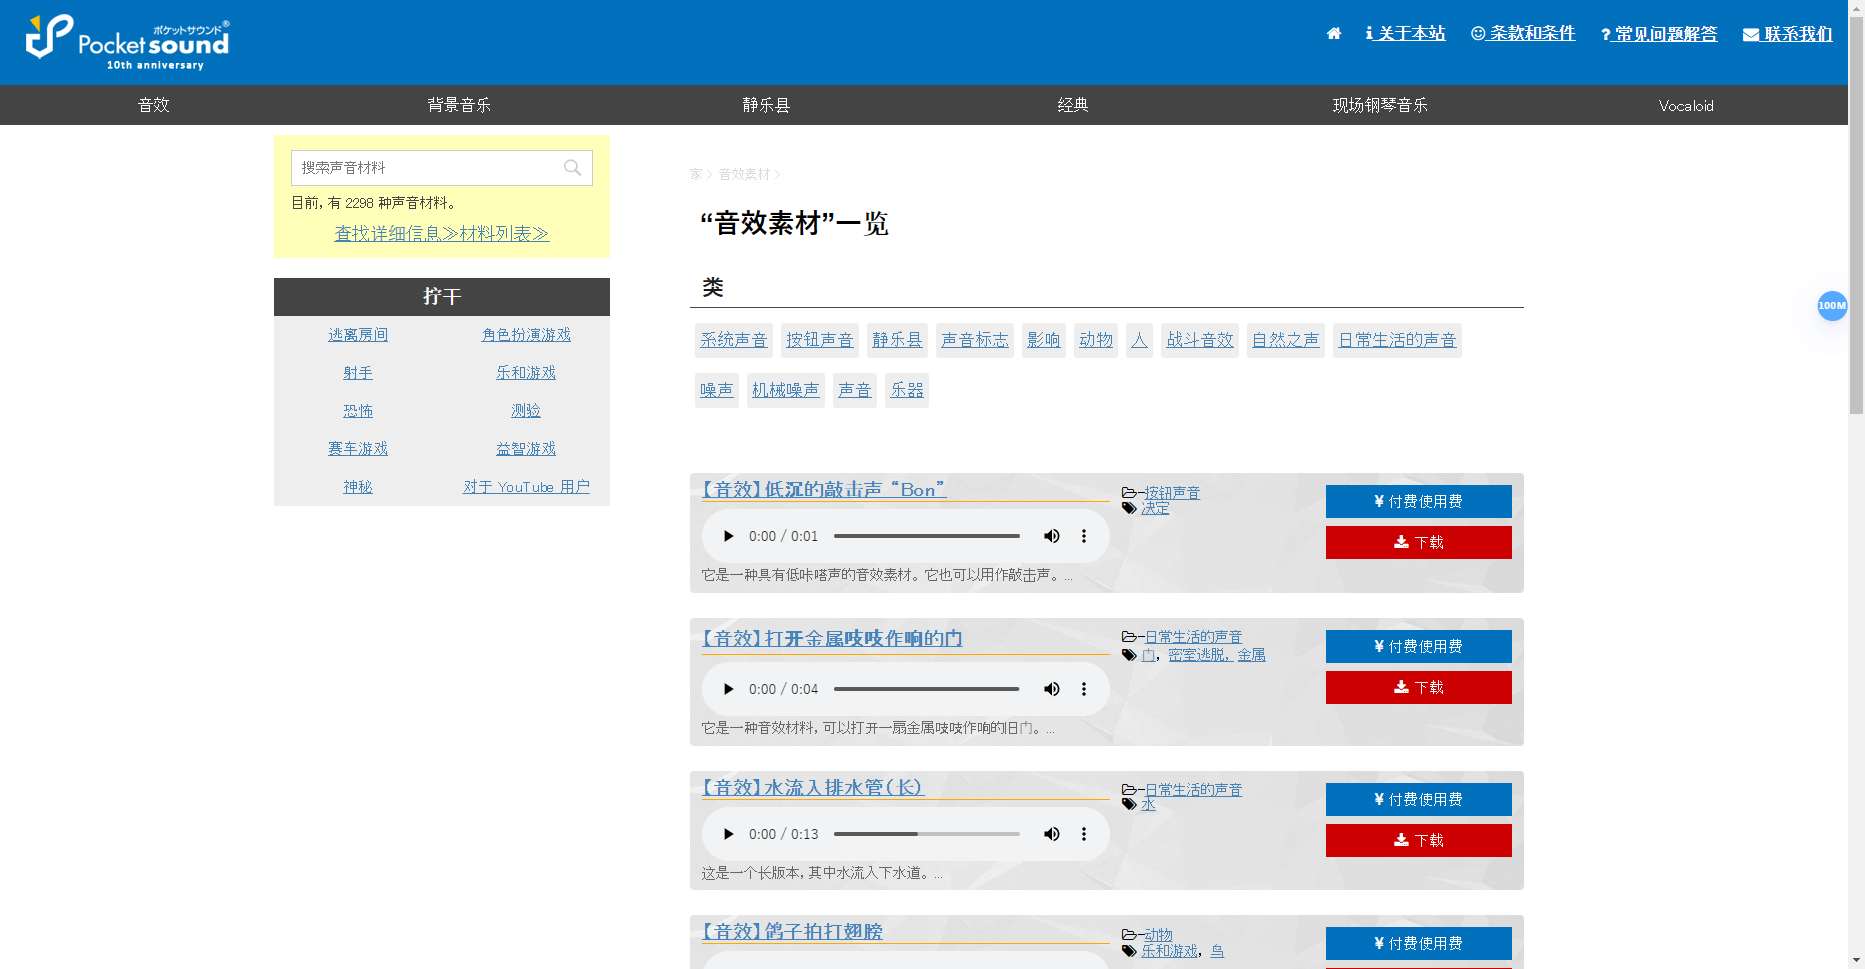
Task: Open the 【音效】低沉的敲击声 title link
Action: (x=824, y=489)
